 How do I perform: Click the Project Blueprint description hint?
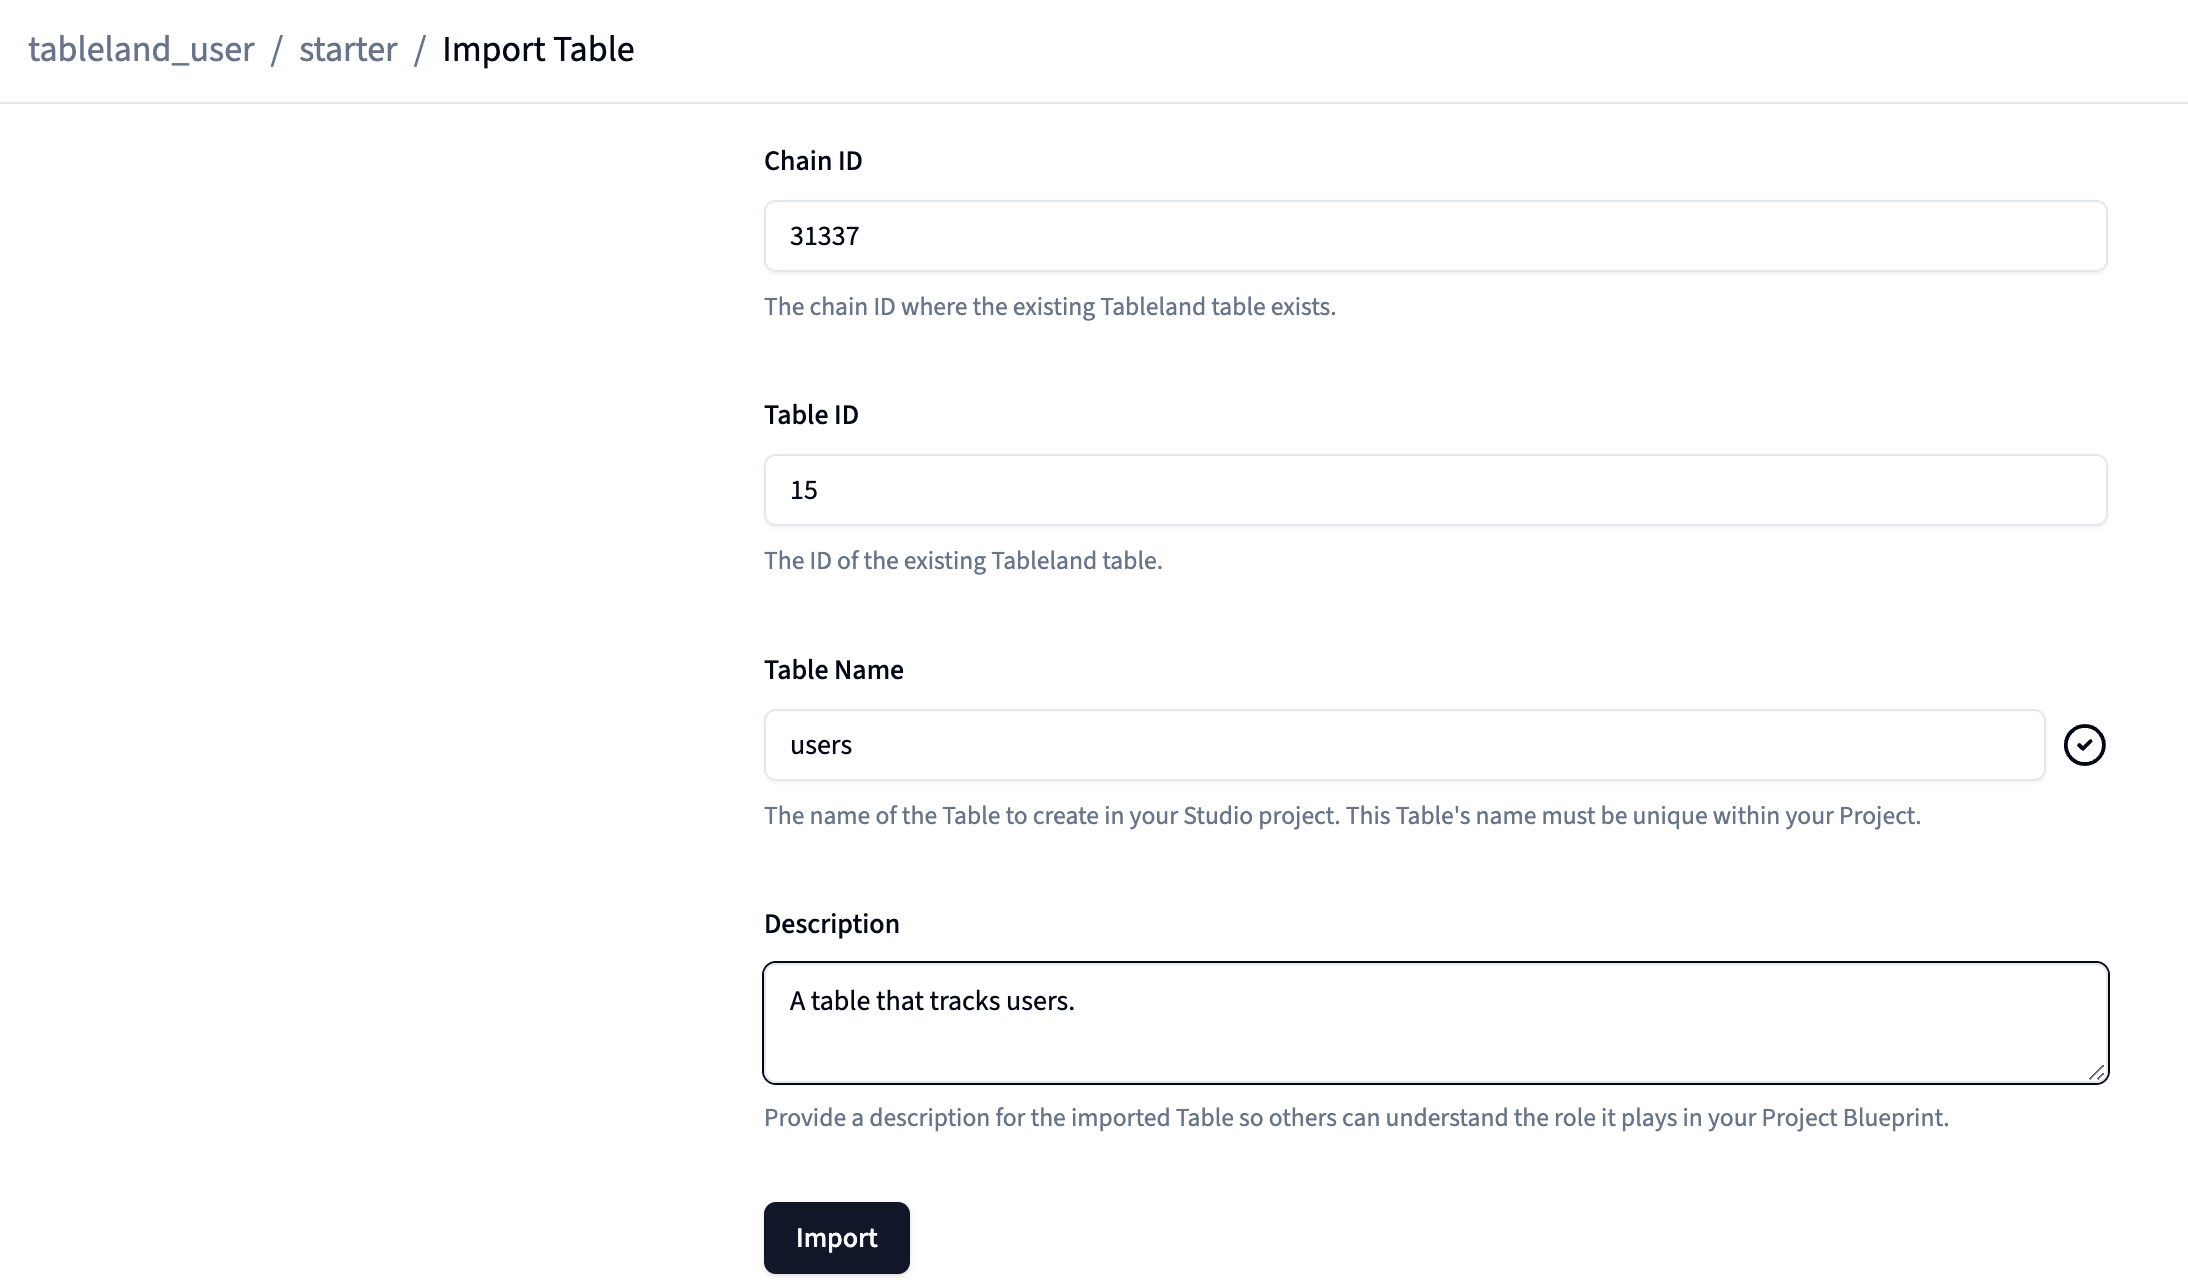(x=1355, y=1118)
